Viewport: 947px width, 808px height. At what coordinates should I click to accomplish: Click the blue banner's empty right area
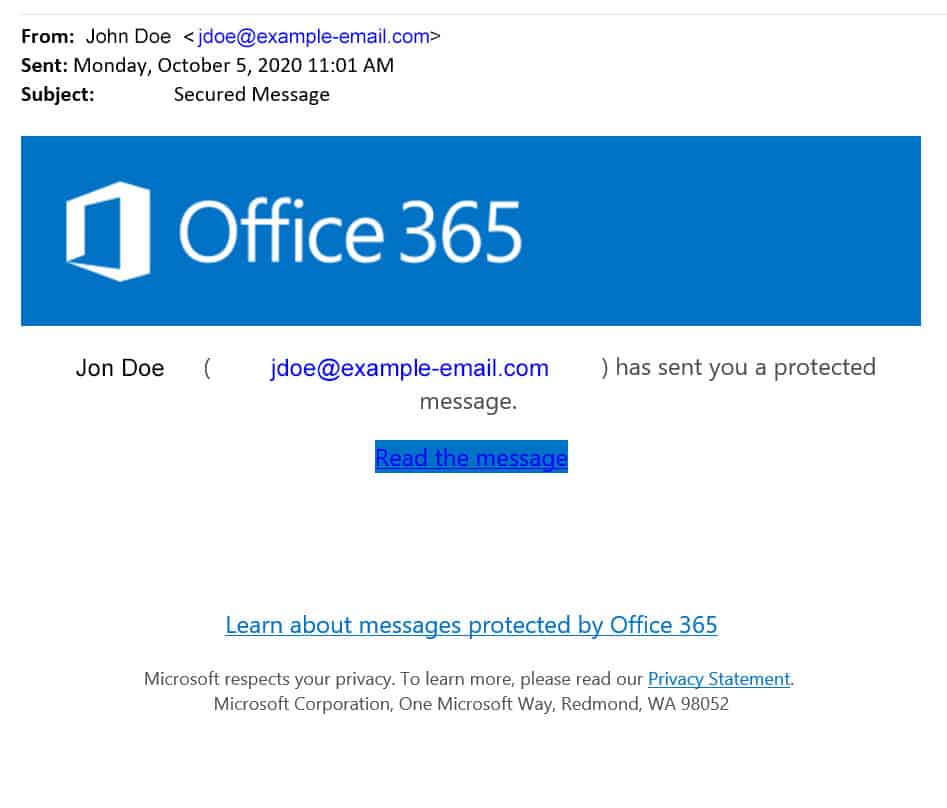(x=725, y=231)
